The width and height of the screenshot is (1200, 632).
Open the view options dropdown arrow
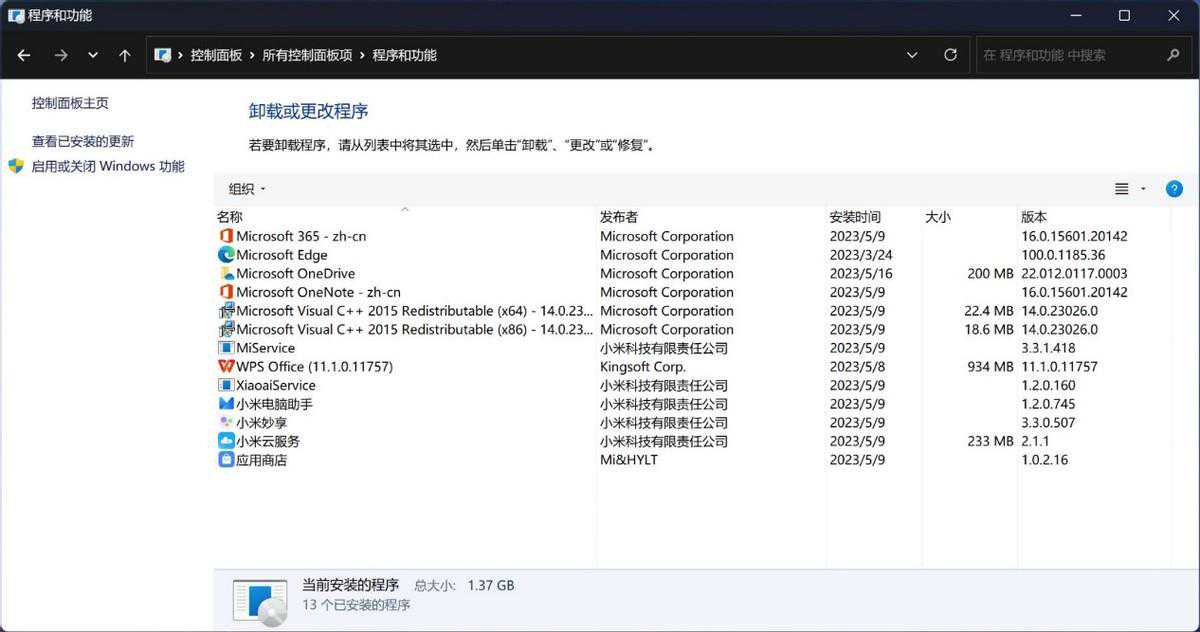coord(1143,189)
